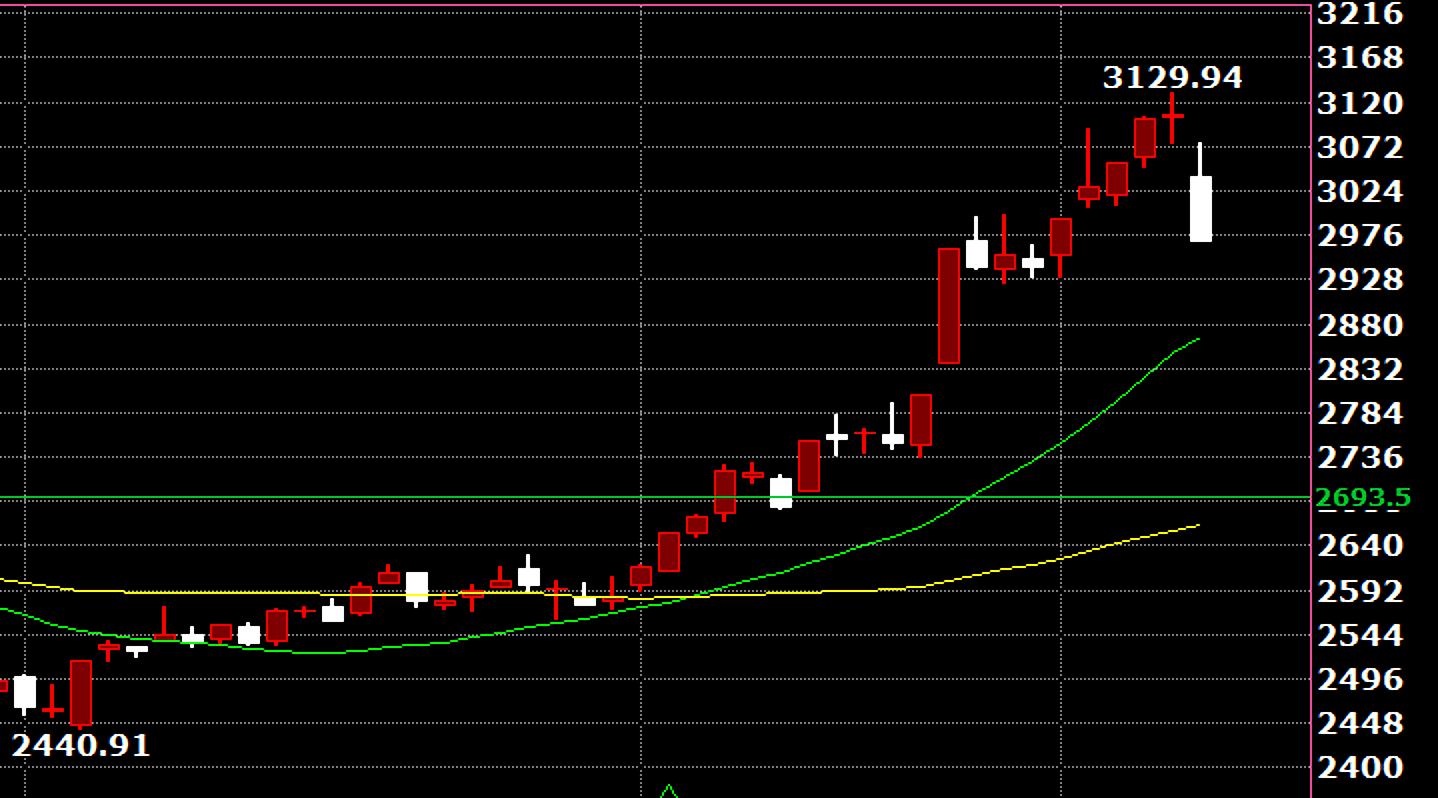
Task: Click the green moving average curve
Action: 600,615
